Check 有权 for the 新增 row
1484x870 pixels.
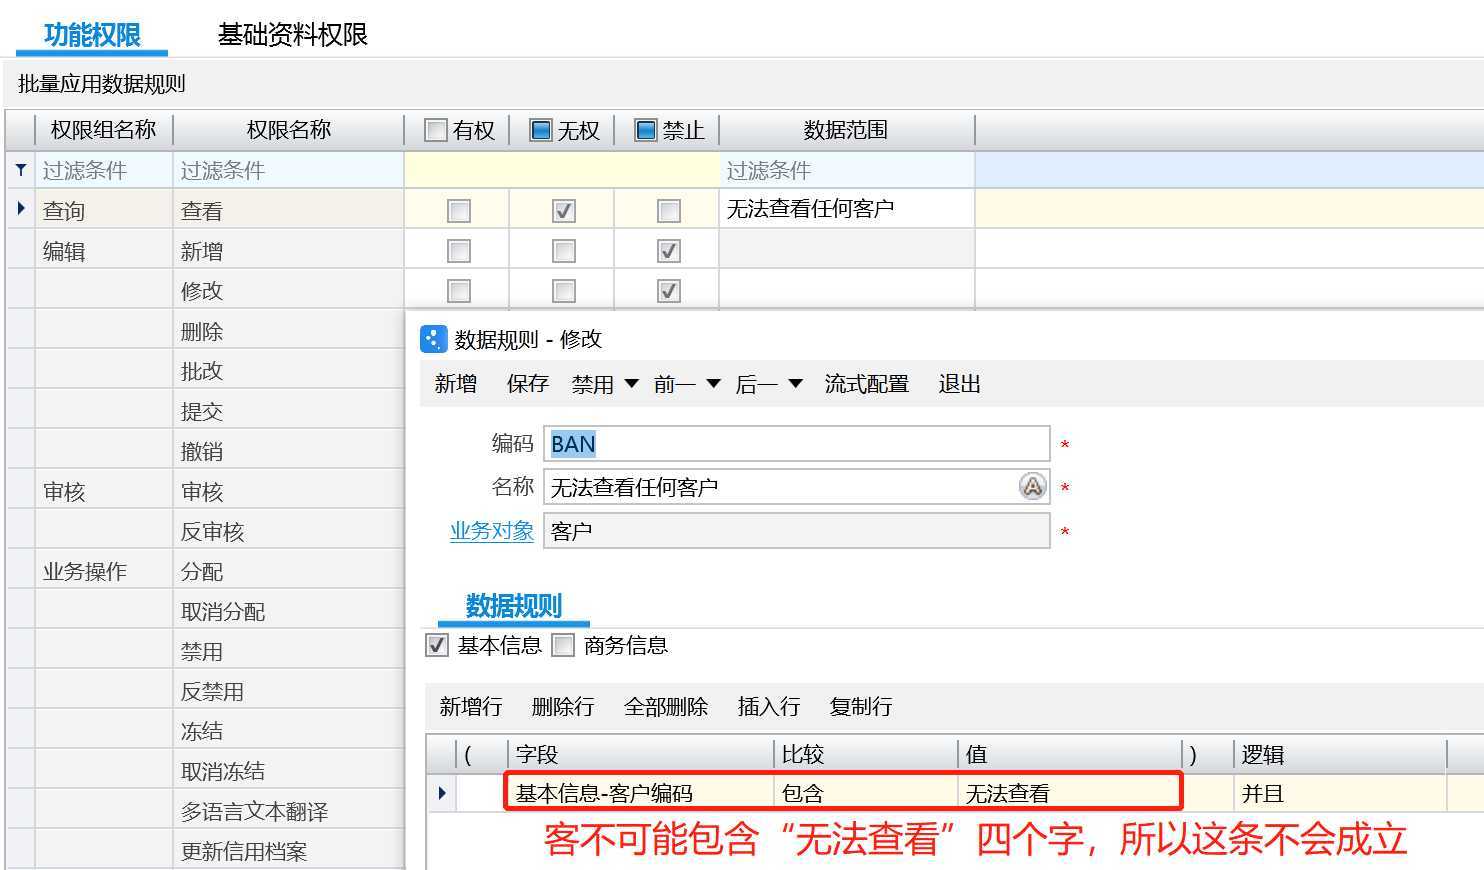459,250
